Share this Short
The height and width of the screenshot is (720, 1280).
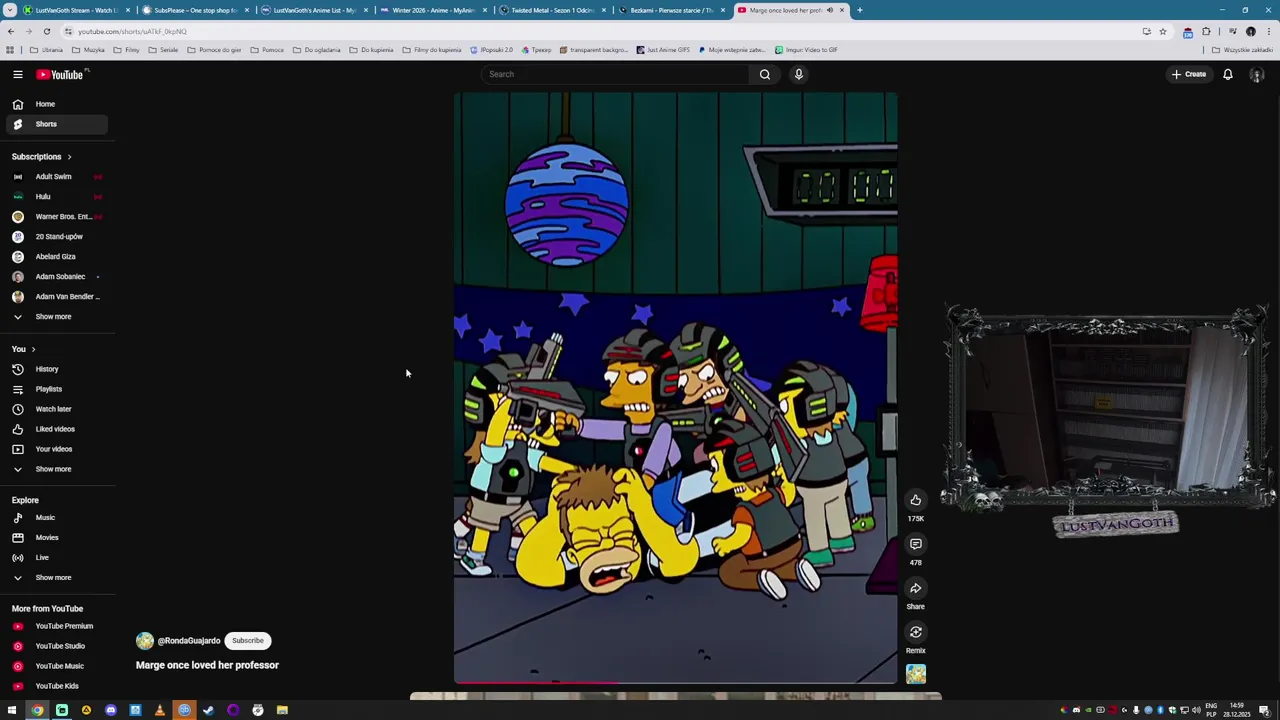[x=915, y=588]
